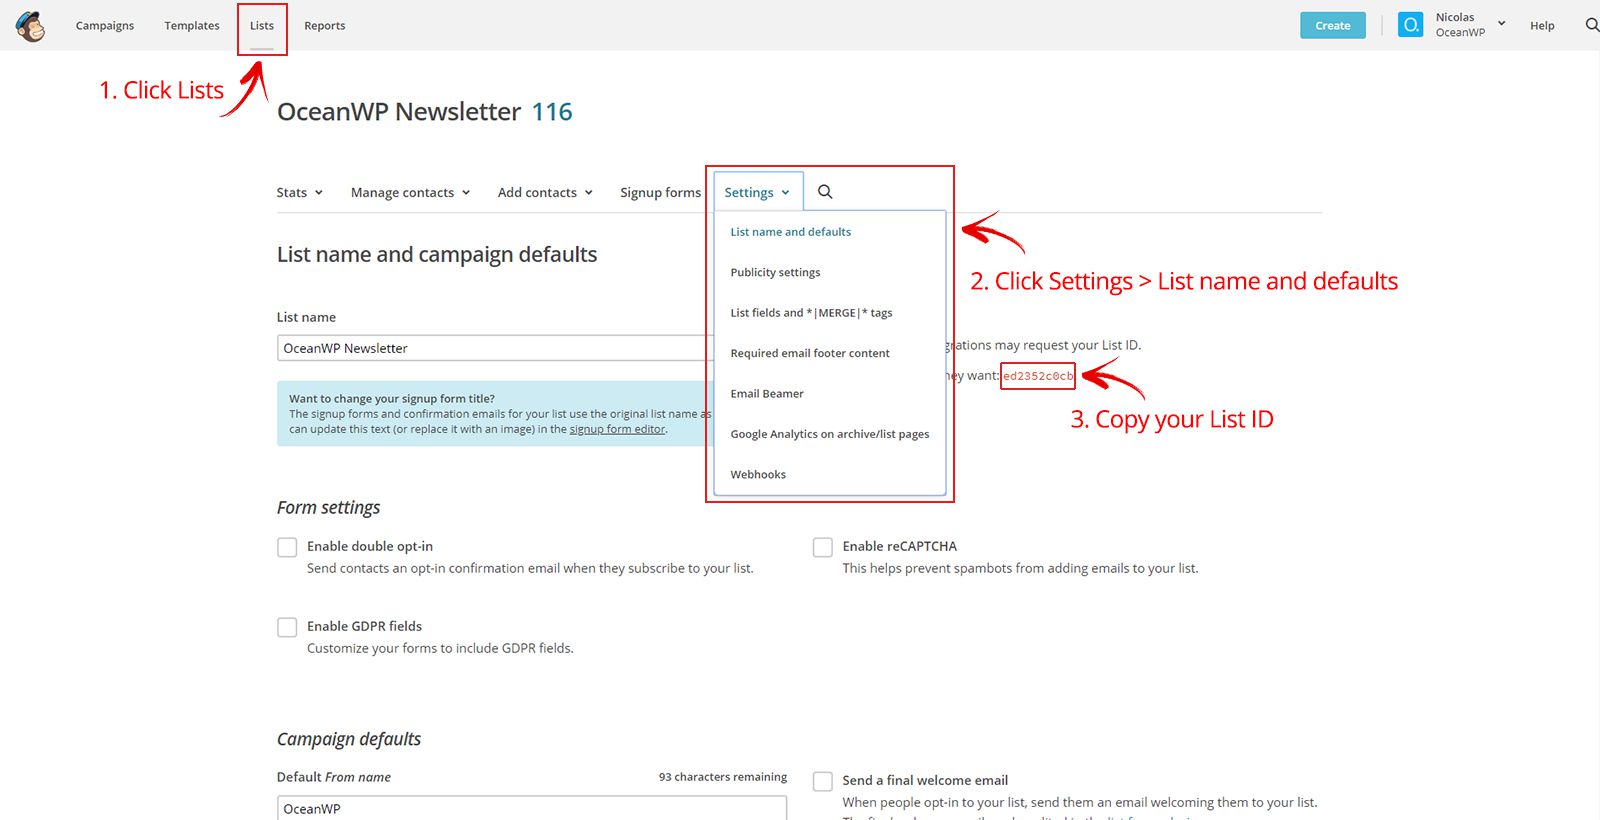This screenshot has width=1600, height=820.
Task: Enable GDPR fields checkbox
Action: point(287,627)
